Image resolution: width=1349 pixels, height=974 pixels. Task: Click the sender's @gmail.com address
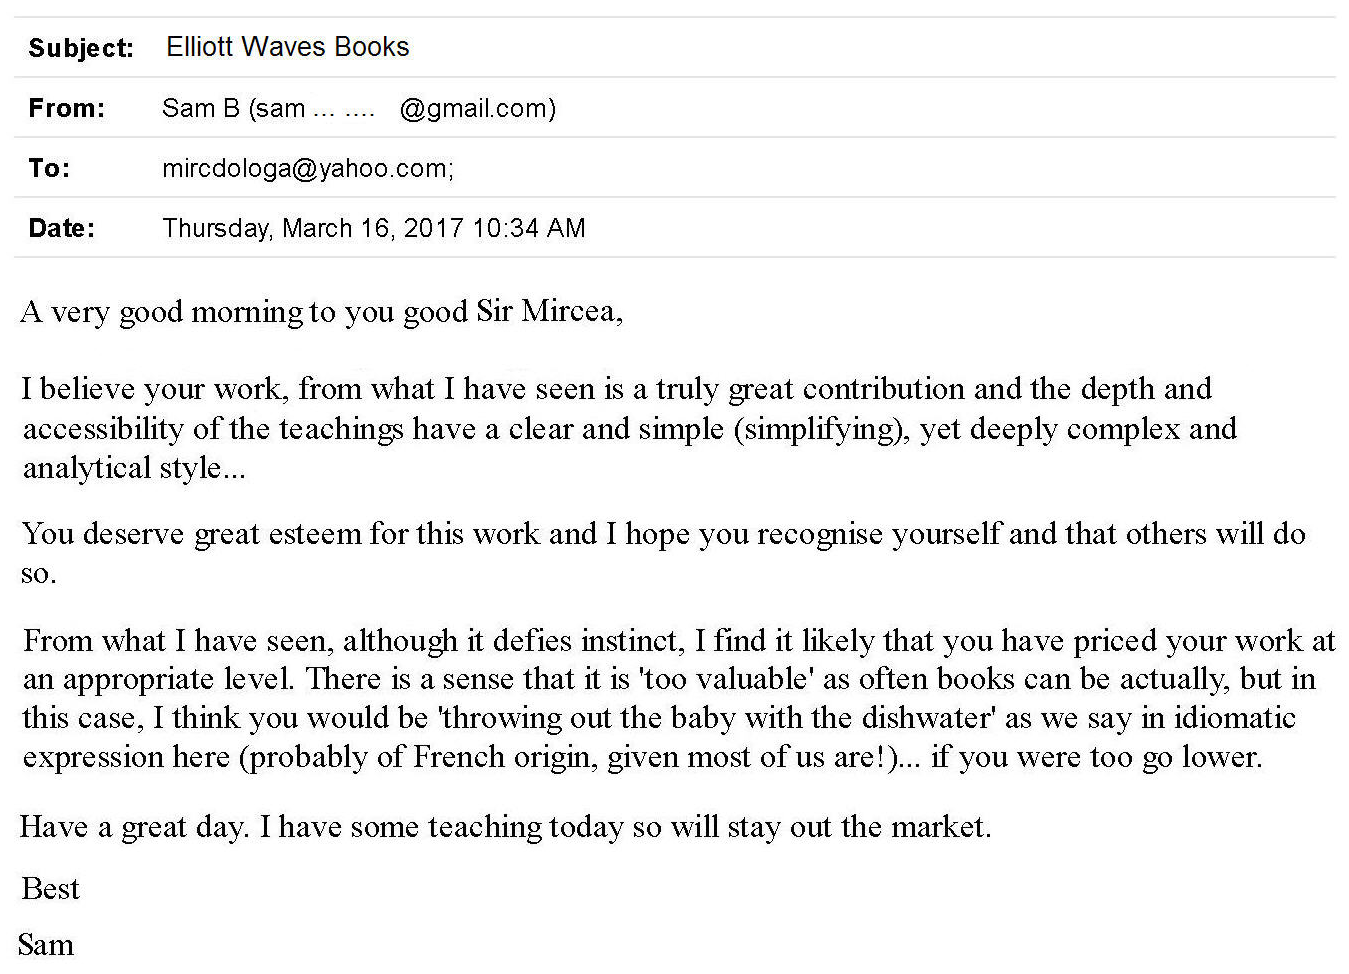click(477, 108)
